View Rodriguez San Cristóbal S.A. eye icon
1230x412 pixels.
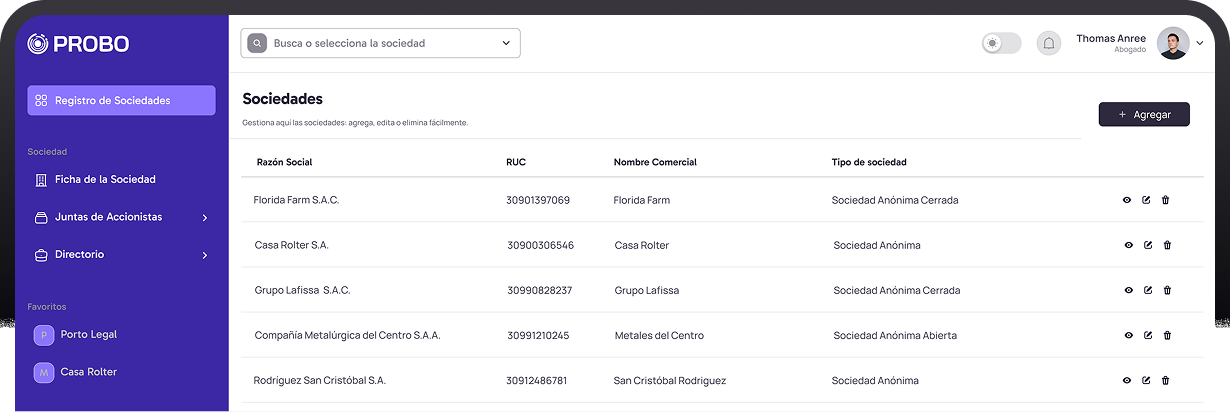[x=1127, y=380]
